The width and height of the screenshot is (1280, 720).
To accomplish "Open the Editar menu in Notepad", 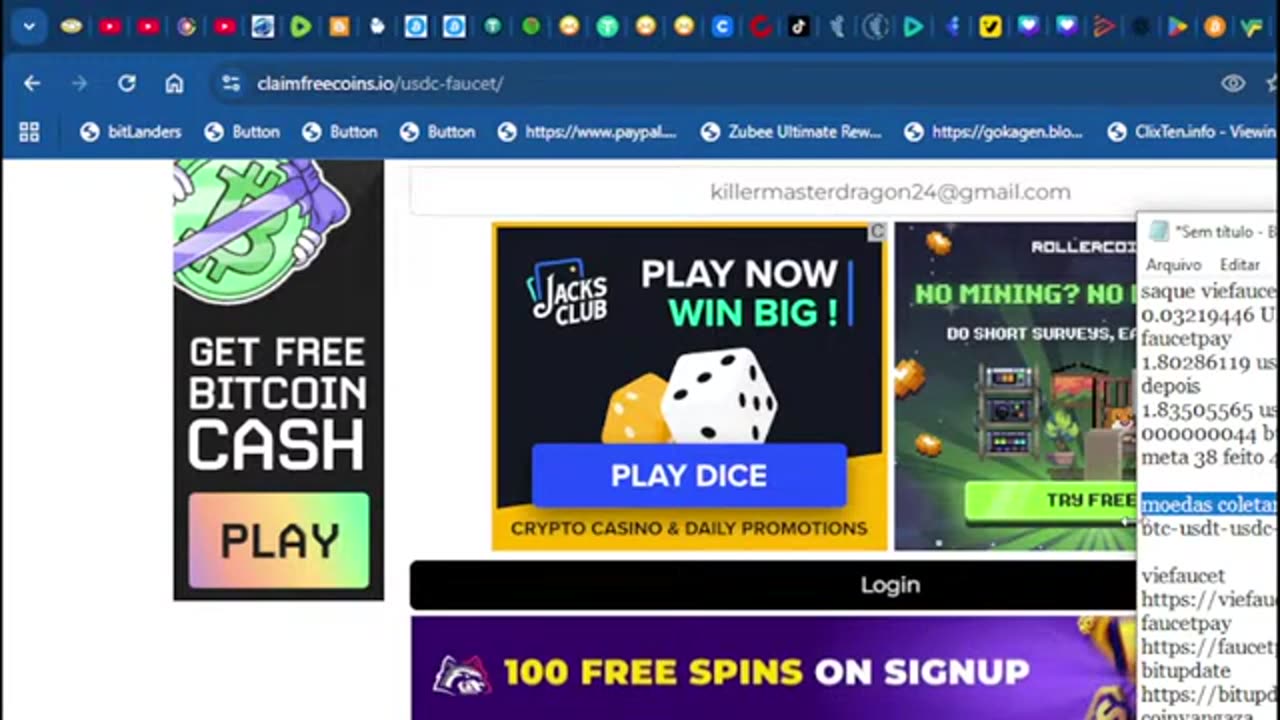I will [x=1240, y=265].
